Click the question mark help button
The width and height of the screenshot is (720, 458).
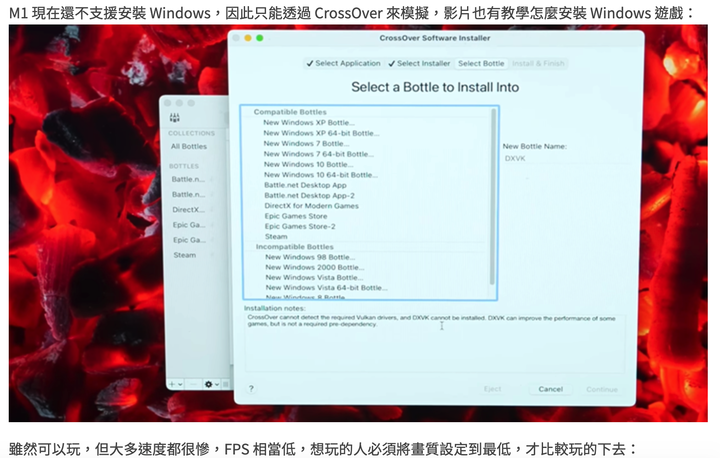(x=251, y=389)
